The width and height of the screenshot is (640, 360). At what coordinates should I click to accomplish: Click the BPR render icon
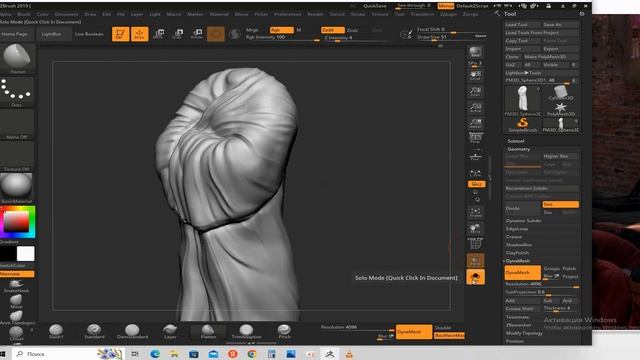click(475, 52)
